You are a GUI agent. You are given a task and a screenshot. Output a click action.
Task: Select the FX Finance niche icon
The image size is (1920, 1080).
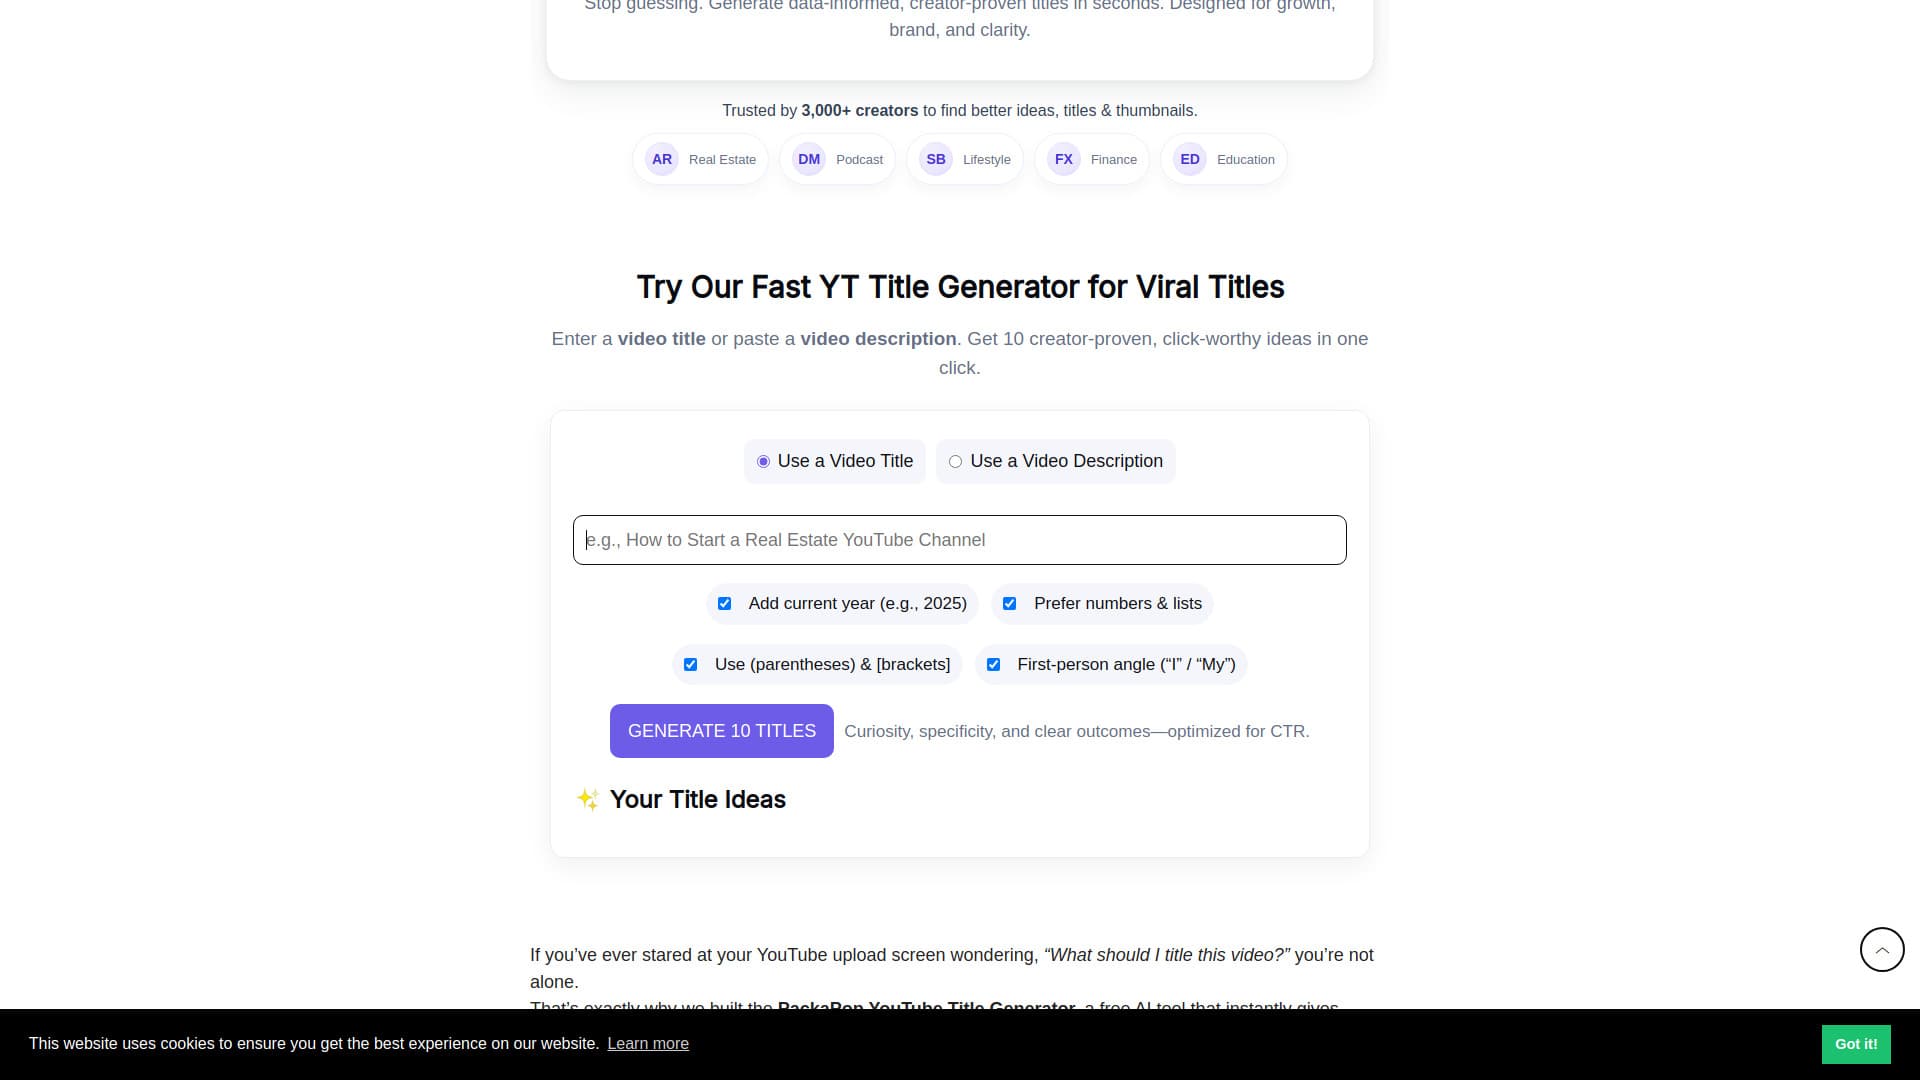(1063, 159)
